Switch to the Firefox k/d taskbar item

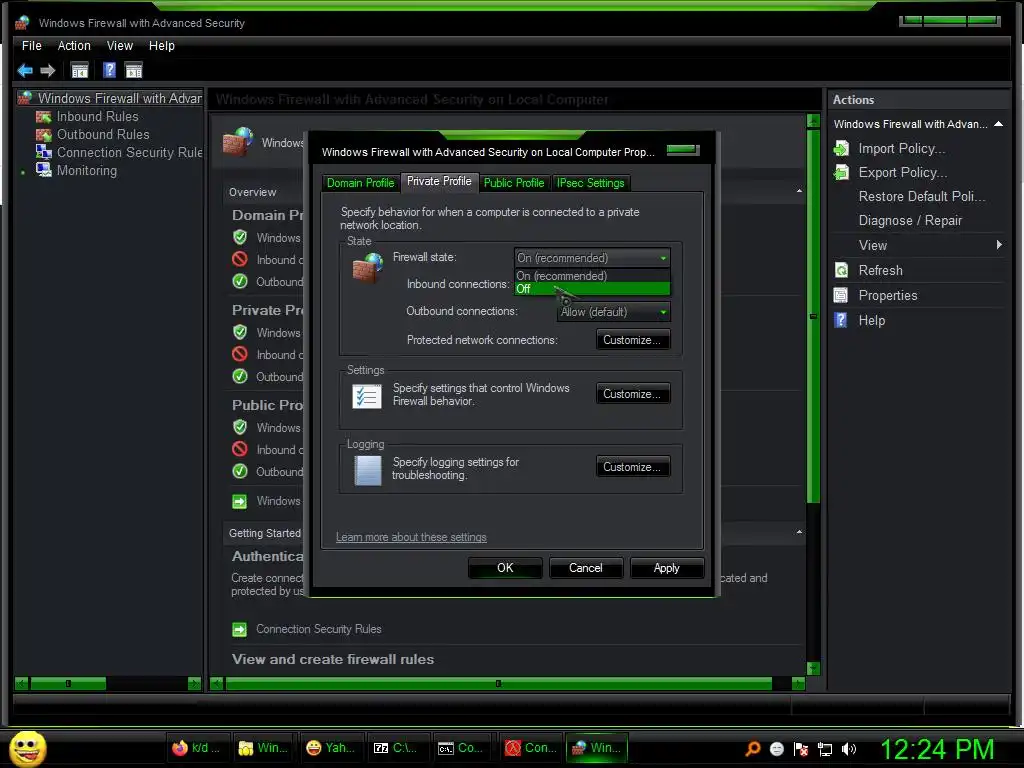click(x=196, y=748)
